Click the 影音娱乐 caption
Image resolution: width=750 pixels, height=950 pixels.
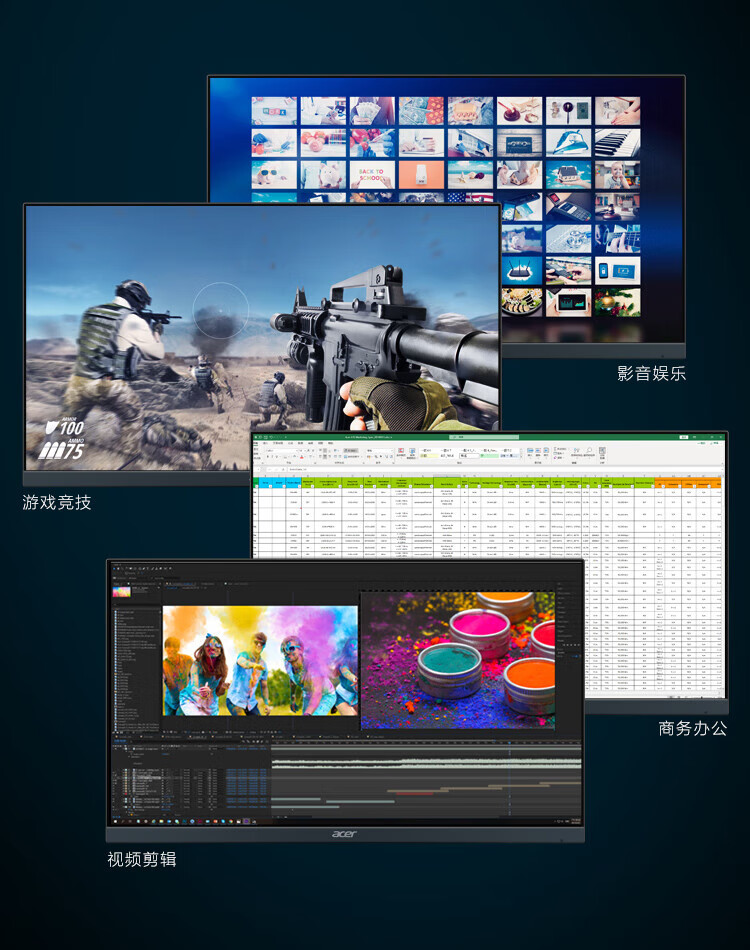(651, 373)
